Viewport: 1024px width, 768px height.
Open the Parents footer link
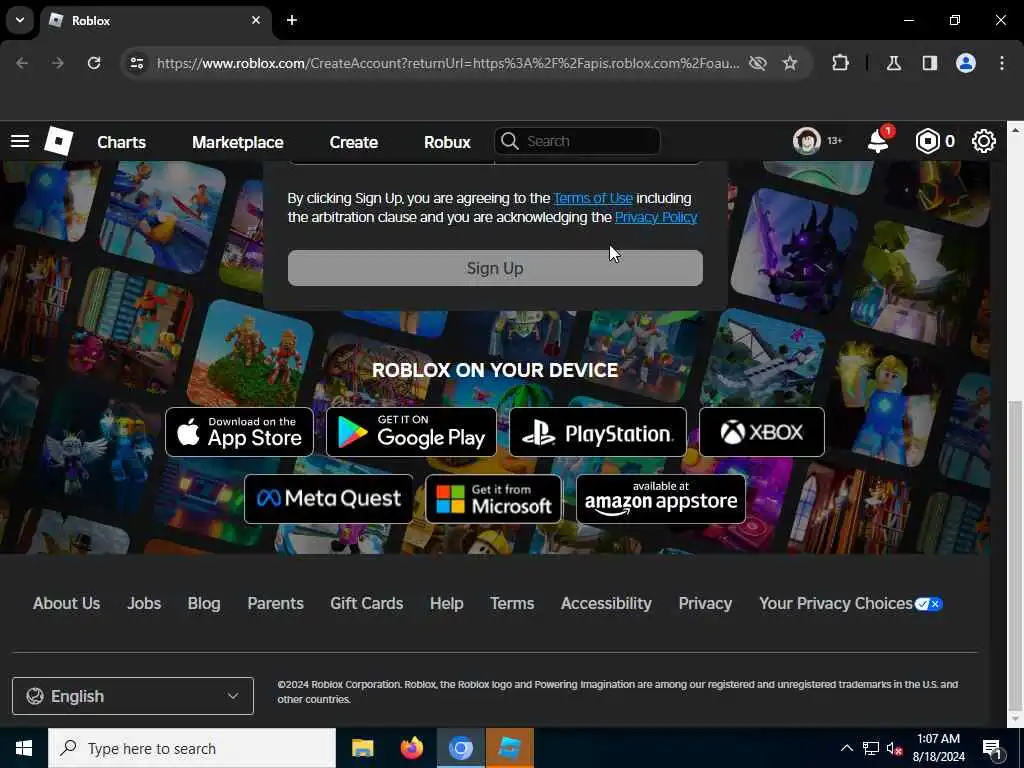[275, 603]
